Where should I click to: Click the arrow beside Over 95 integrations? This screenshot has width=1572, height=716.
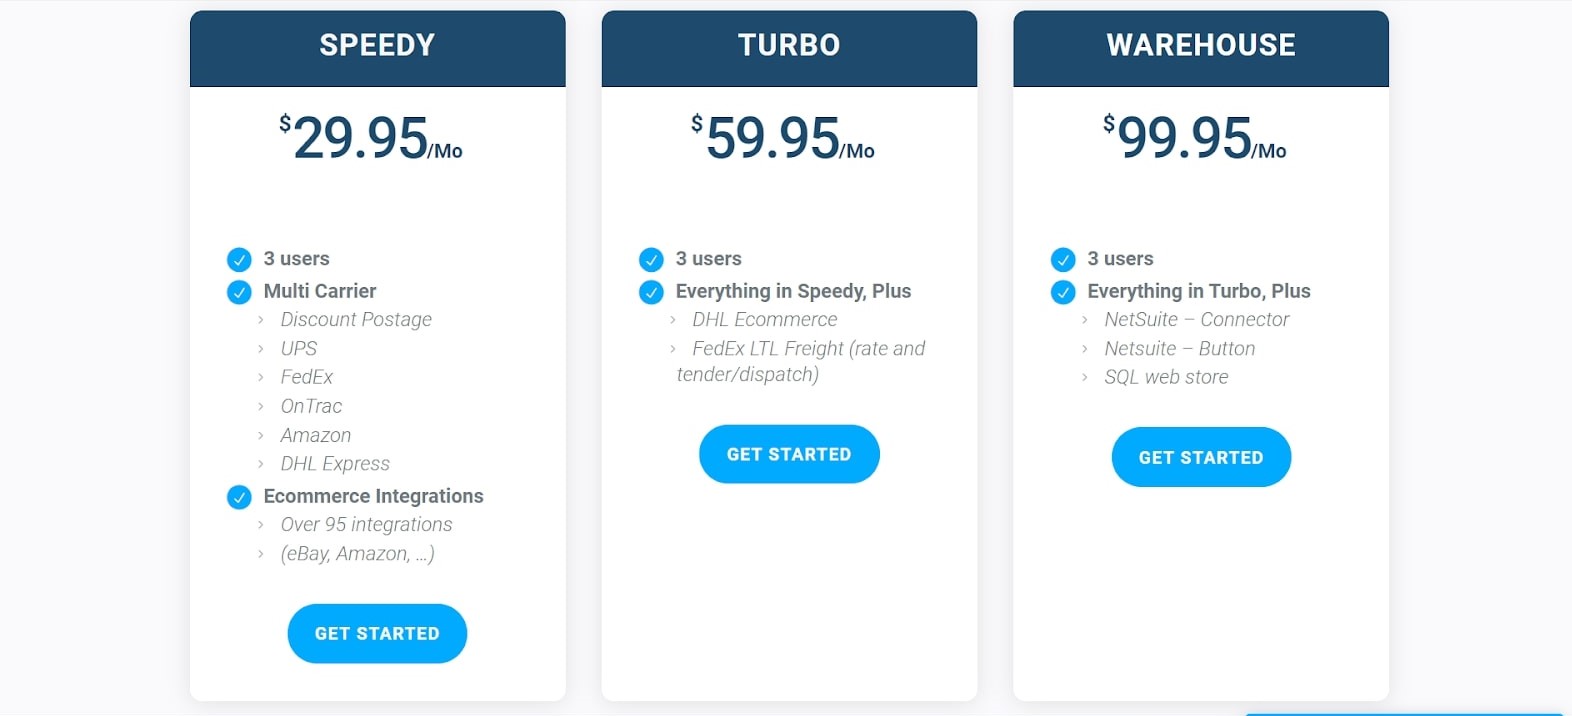pos(261,525)
